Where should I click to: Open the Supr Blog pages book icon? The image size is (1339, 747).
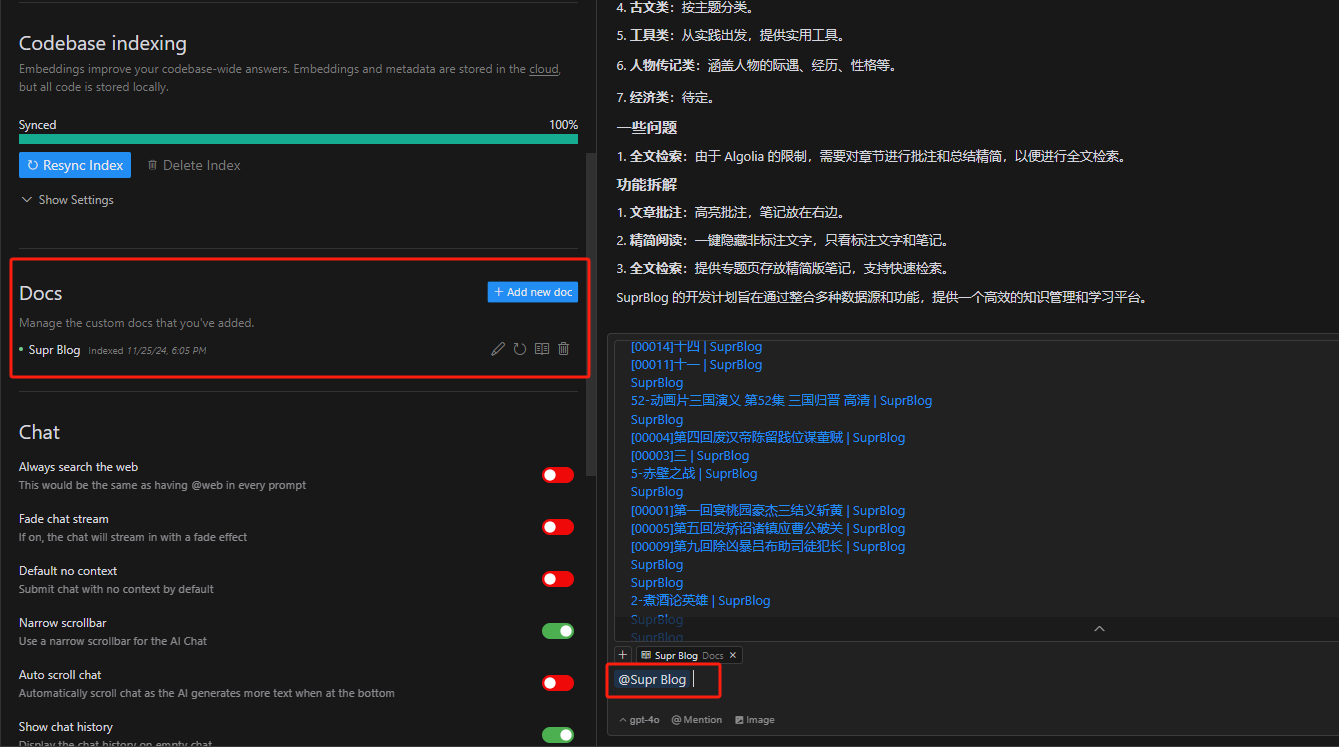(542, 349)
